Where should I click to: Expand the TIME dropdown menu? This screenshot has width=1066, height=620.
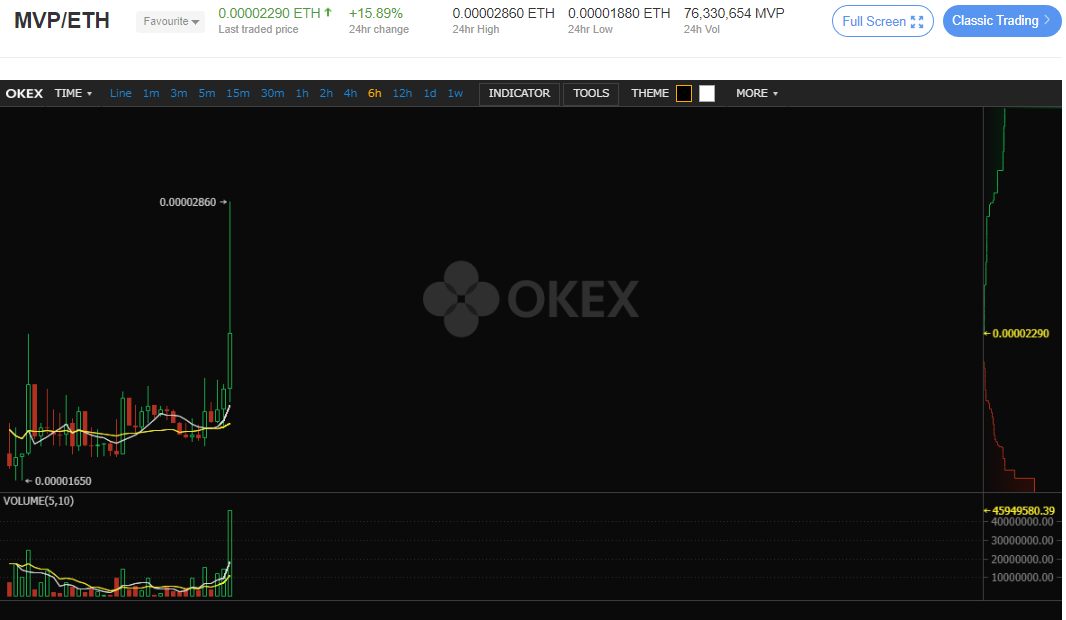pos(73,93)
